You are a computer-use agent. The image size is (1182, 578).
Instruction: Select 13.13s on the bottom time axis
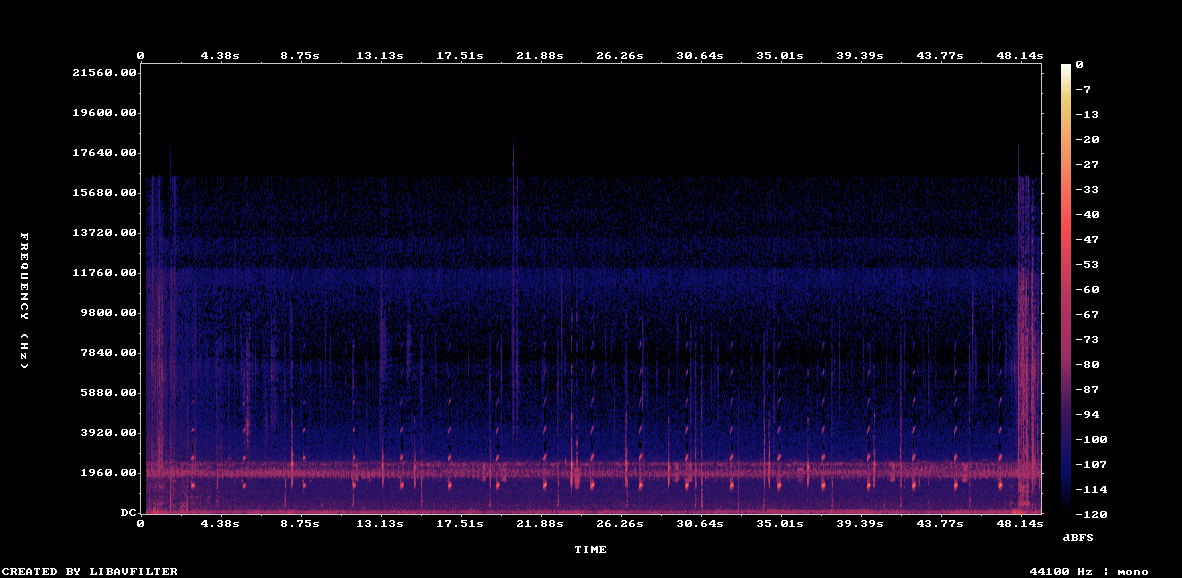380,523
